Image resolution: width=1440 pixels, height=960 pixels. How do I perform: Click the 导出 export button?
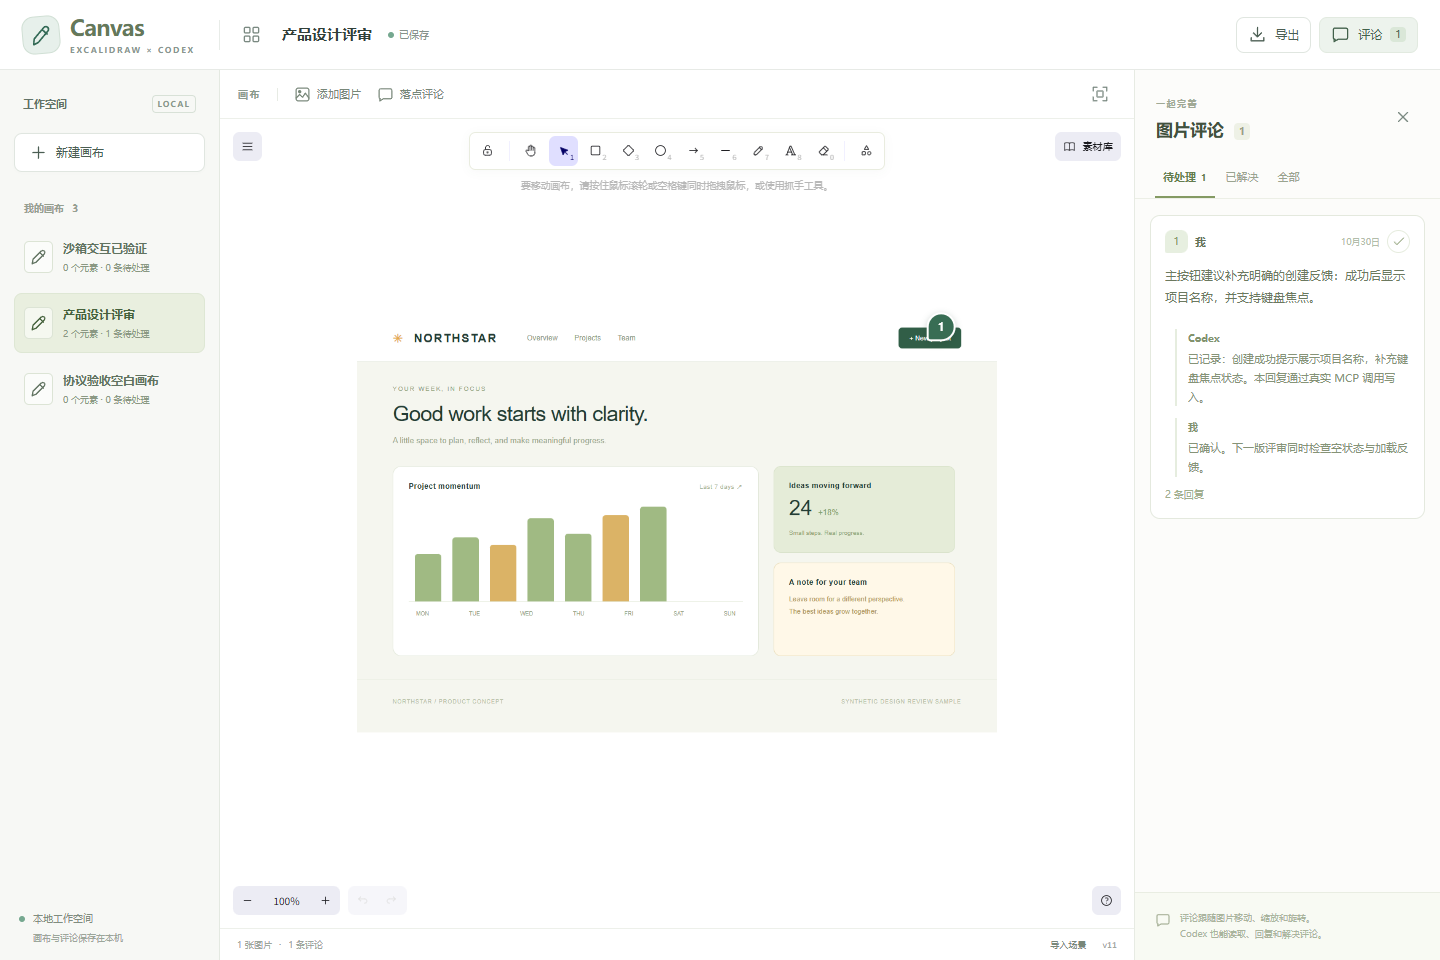1274,35
